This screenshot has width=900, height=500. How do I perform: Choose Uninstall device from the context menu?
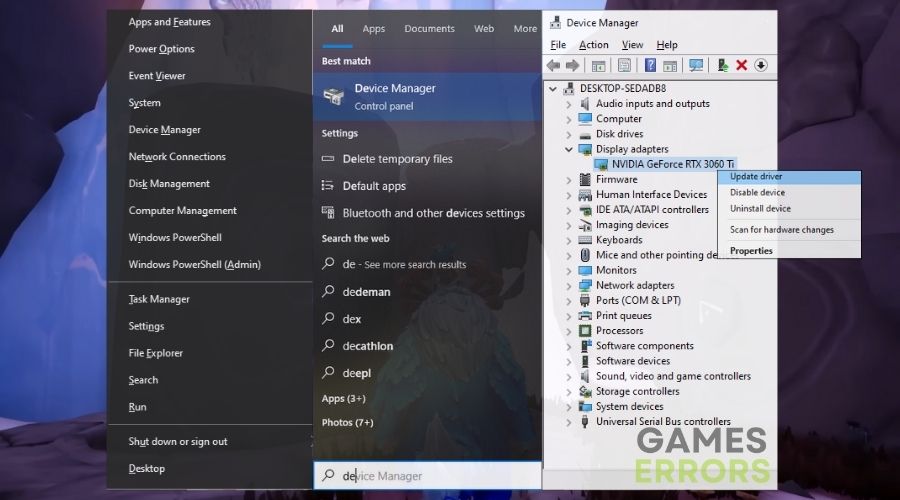click(789, 208)
